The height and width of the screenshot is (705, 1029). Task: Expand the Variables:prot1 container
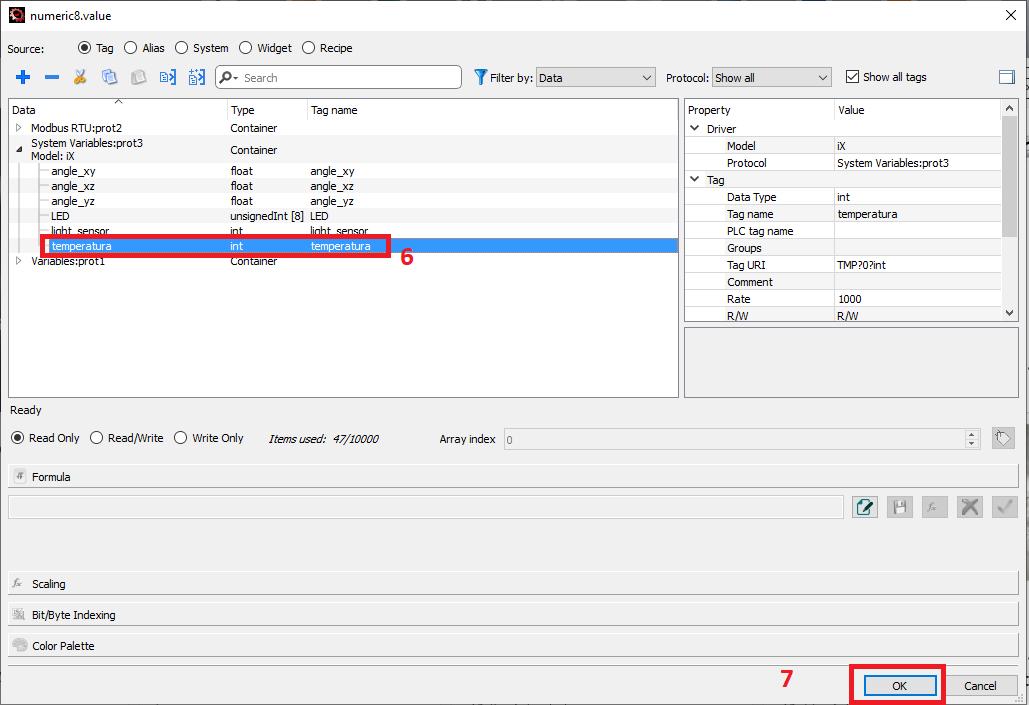pyautogui.click(x=18, y=261)
